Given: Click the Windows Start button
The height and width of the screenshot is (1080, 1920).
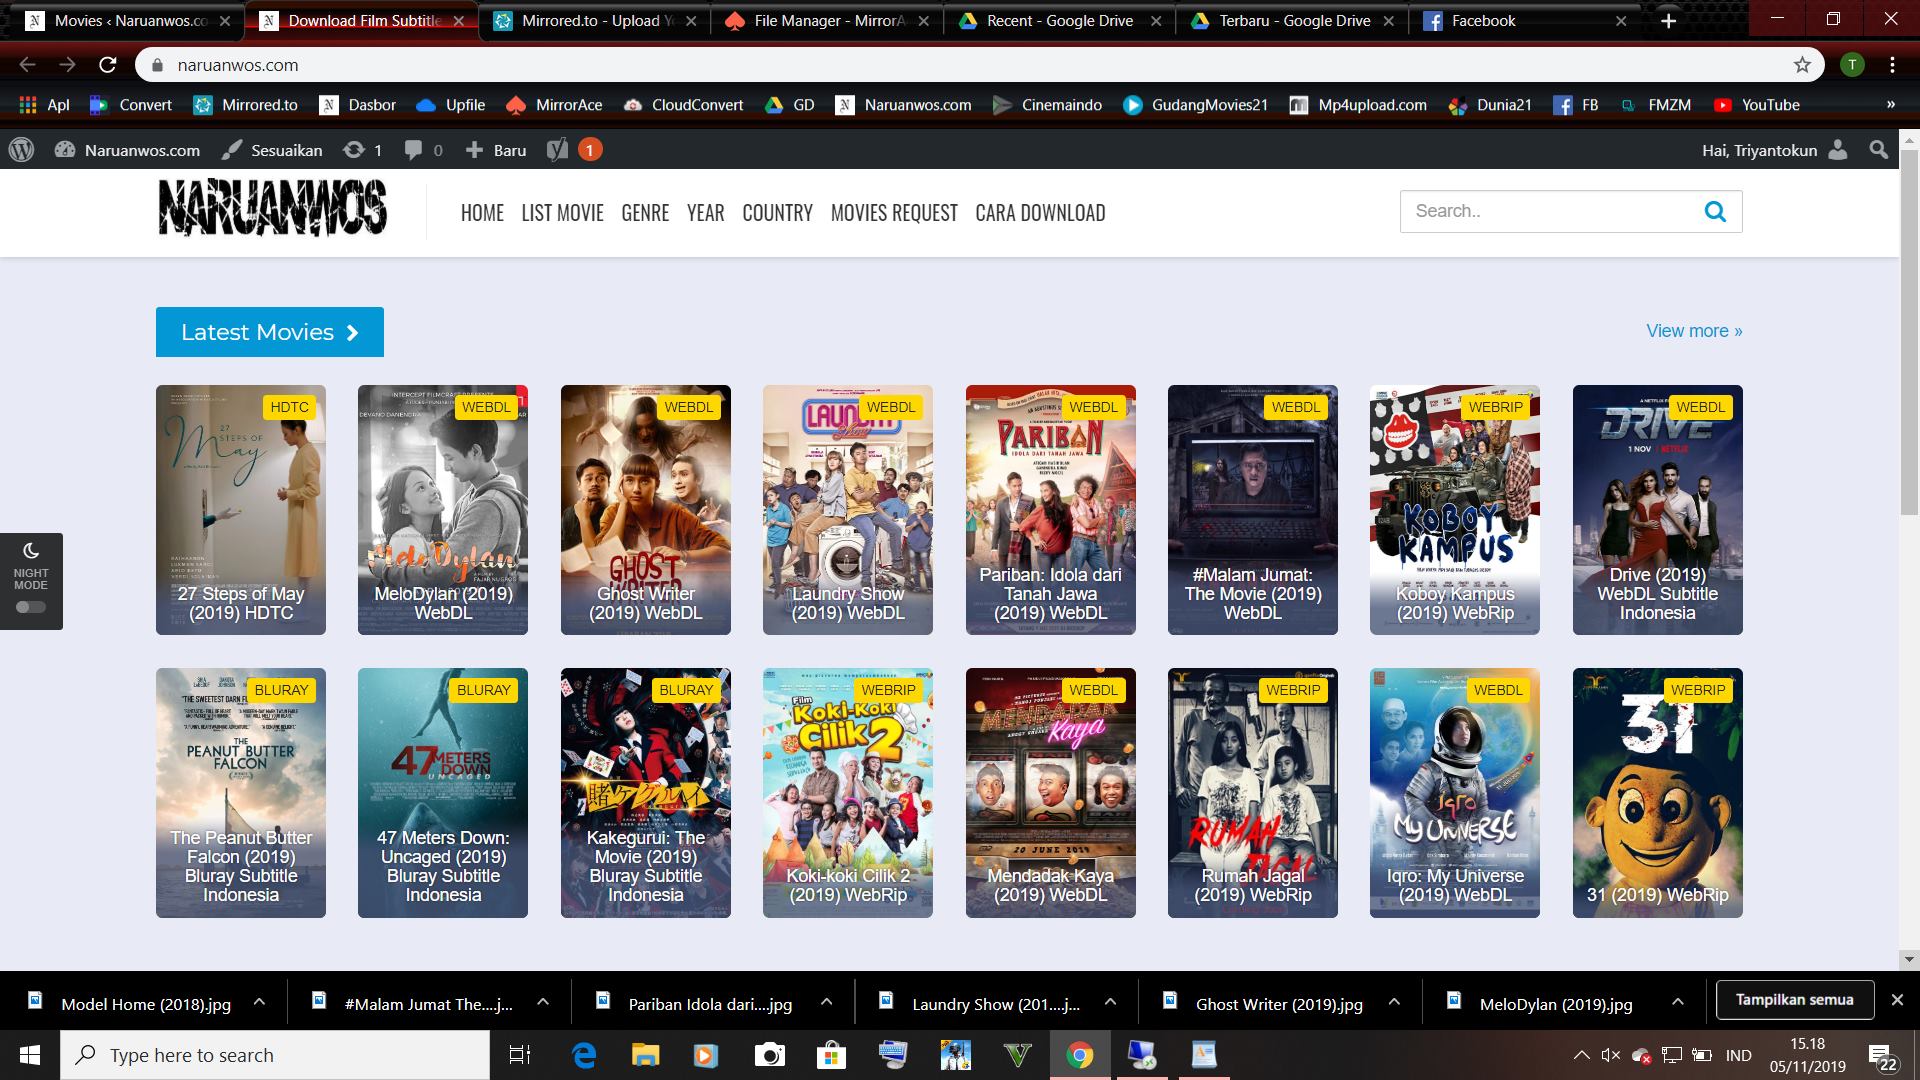Looking at the screenshot, I should 29,1055.
